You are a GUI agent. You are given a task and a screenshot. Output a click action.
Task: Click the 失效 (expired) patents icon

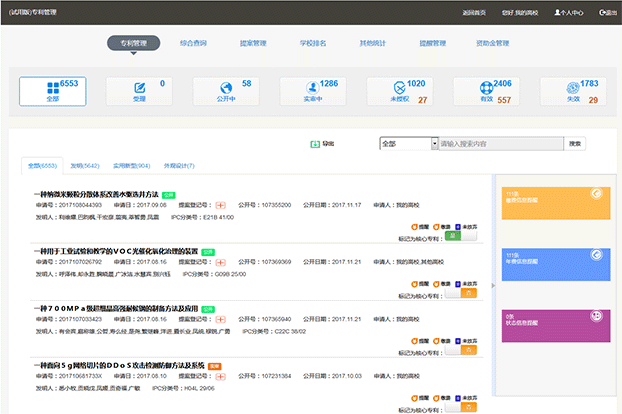click(572, 88)
